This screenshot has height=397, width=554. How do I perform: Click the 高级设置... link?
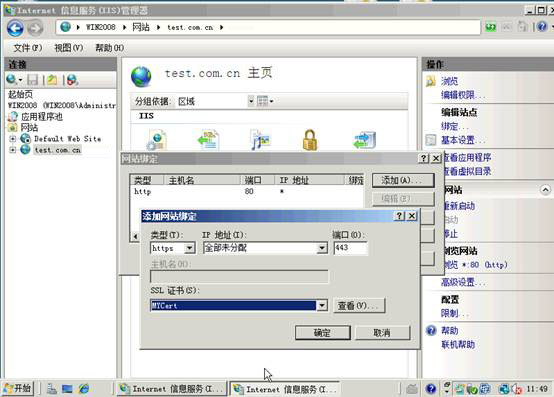pyautogui.click(x=463, y=282)
